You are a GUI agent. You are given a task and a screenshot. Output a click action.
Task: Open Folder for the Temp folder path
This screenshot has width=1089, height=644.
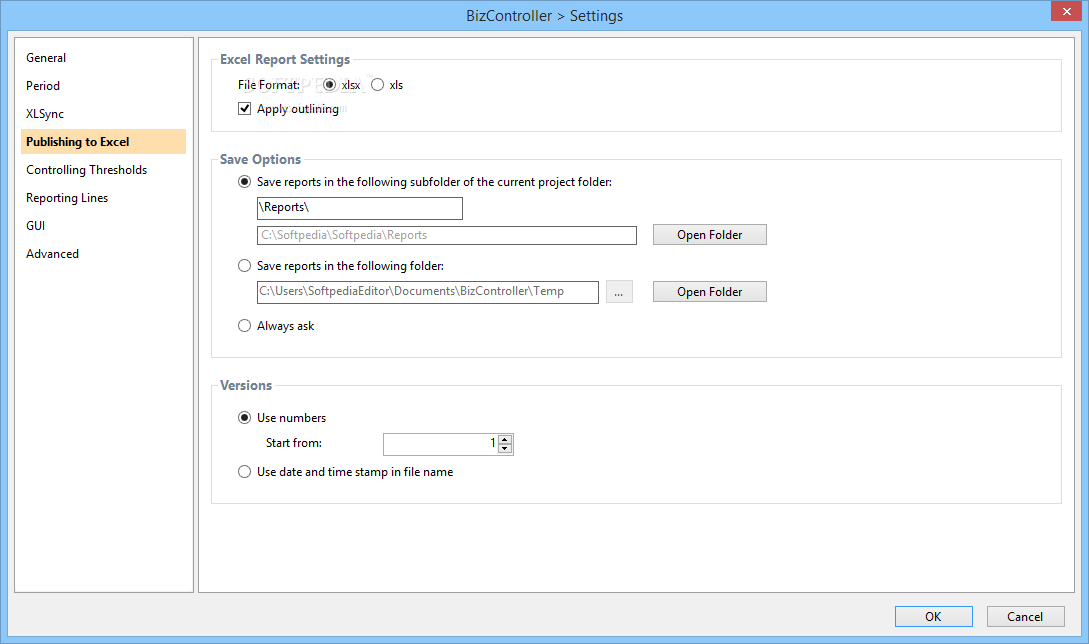click(710, 292)
